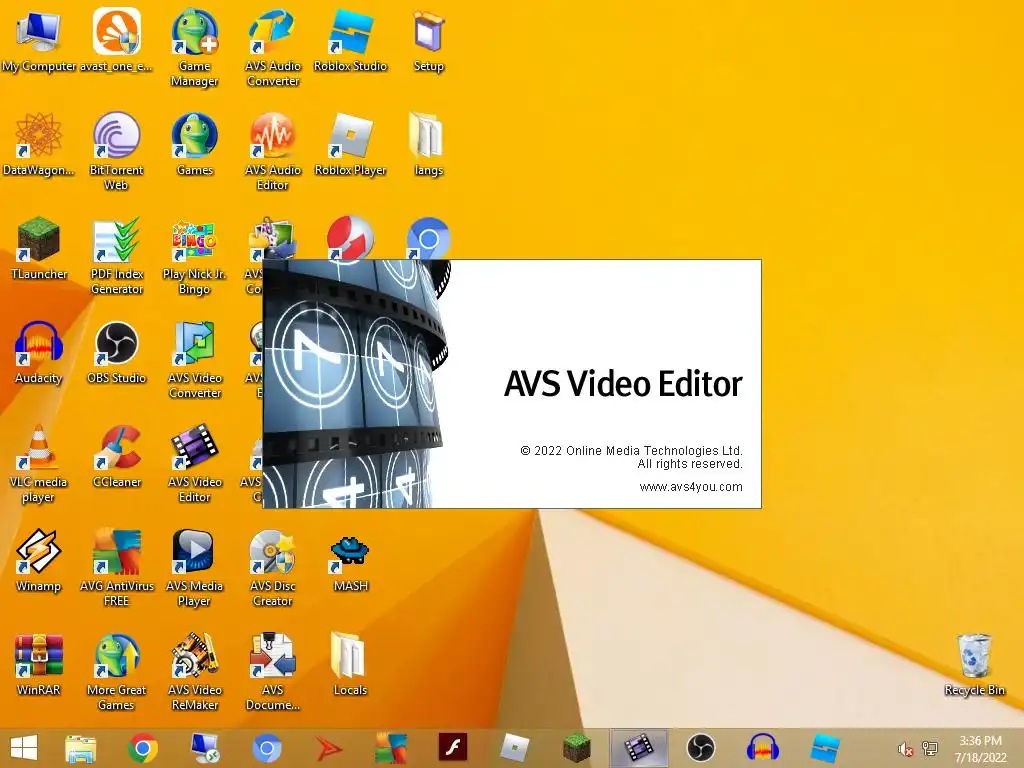Launch AVS Media Player shortcut
Viewport: 1024px width, 768px height.
coord(195,568)
